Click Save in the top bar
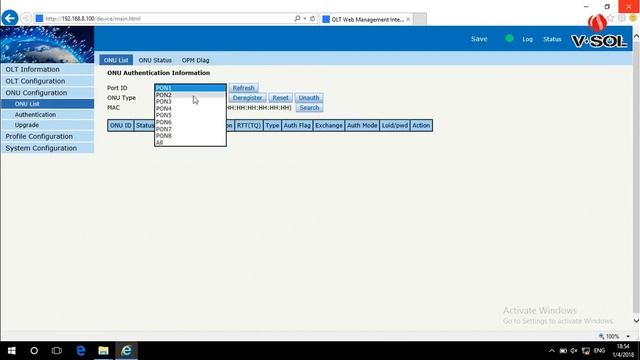This screenshot has width=640, height=360. pyautogui.click(x=479, y=39)
